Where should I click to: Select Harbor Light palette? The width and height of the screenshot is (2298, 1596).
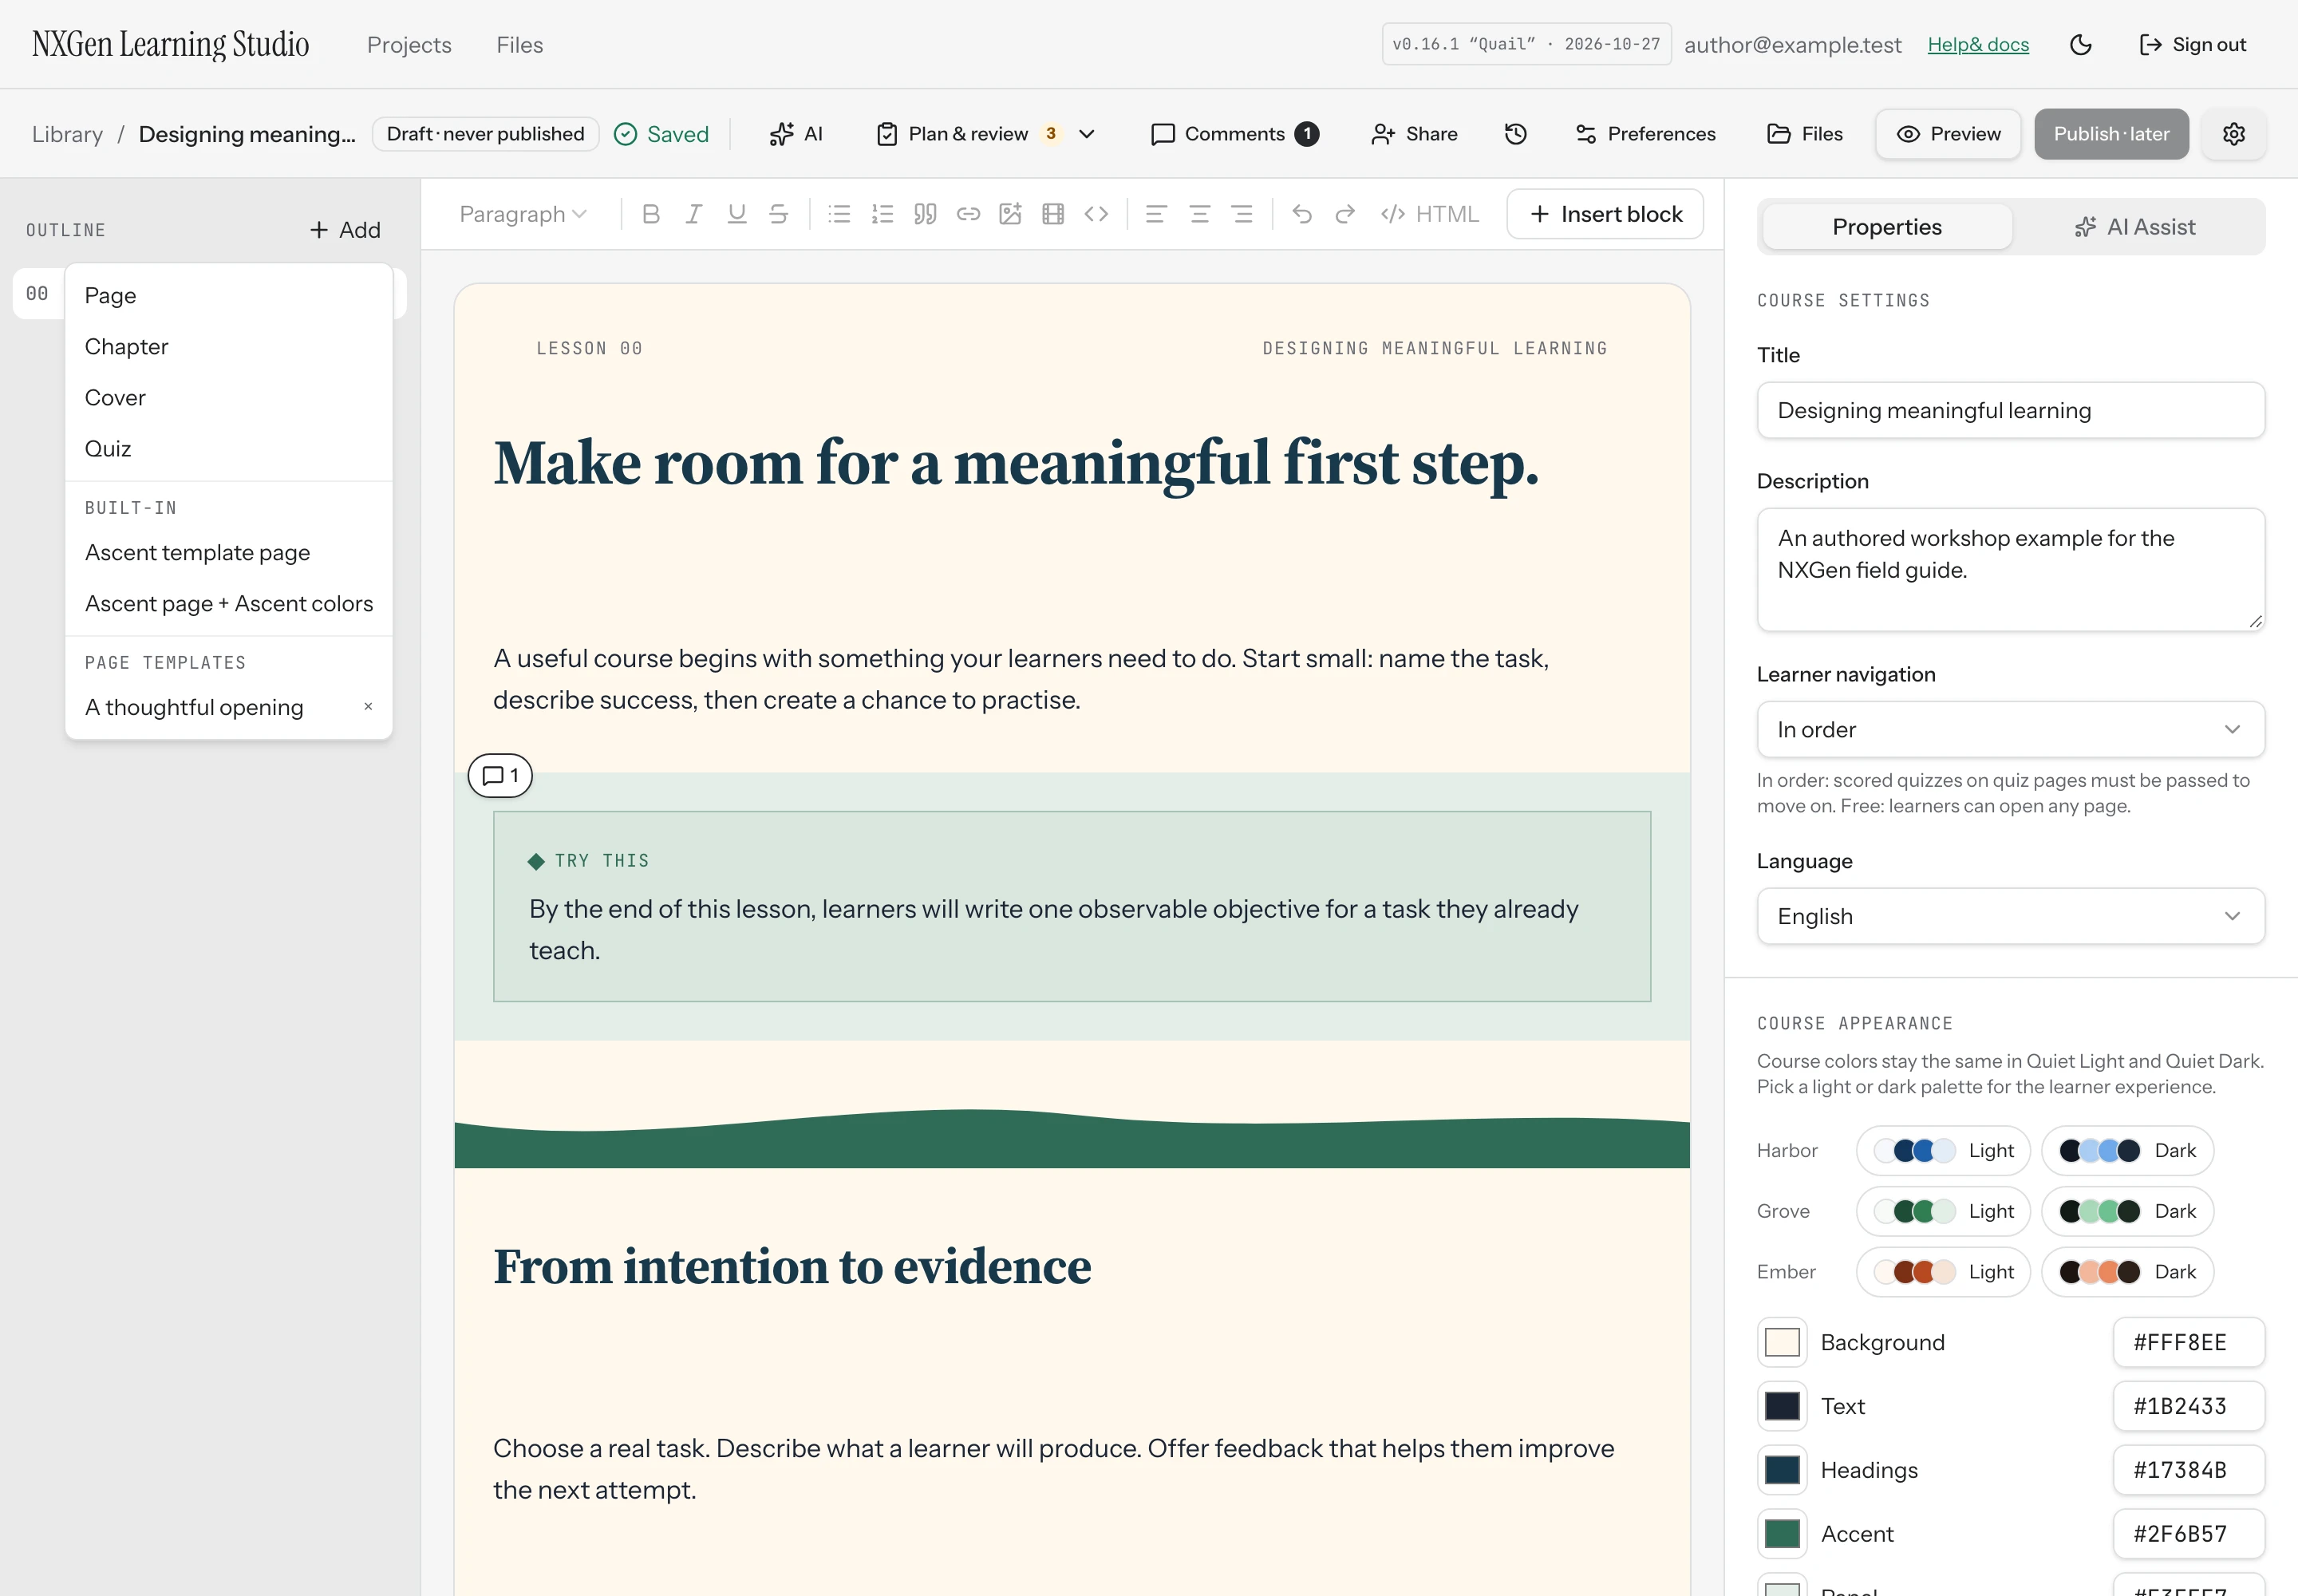[1943, 1150]
